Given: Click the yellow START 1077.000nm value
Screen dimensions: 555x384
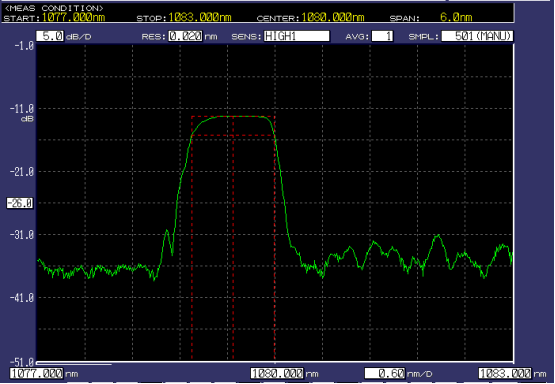Looking at the screenshot, I should click(x=74, y=17).
